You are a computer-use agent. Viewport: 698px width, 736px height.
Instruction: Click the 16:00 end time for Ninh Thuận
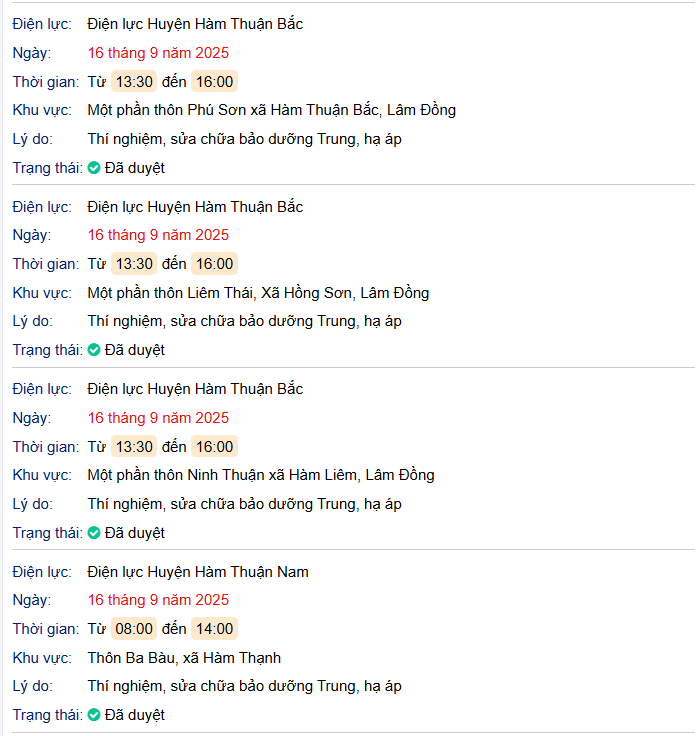pyautogui.click(x=214, y=447)
